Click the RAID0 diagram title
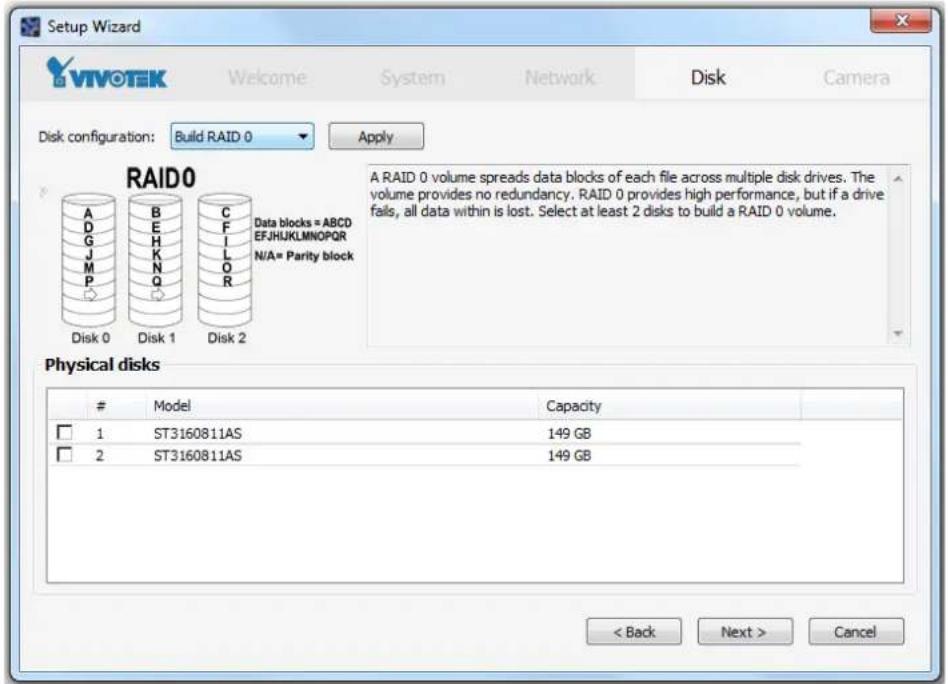The height and width of the screenshot is (684, 948). coord(161,178)
